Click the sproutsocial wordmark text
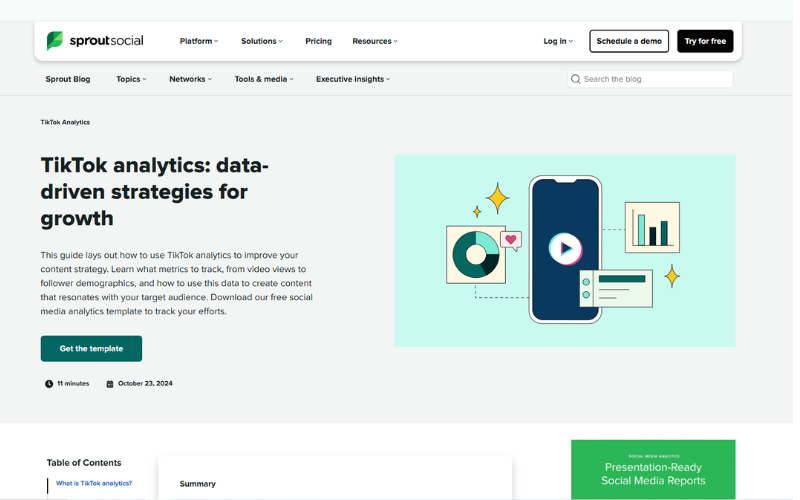This screenshot has height=500, width=800. [x=107, y=41]
